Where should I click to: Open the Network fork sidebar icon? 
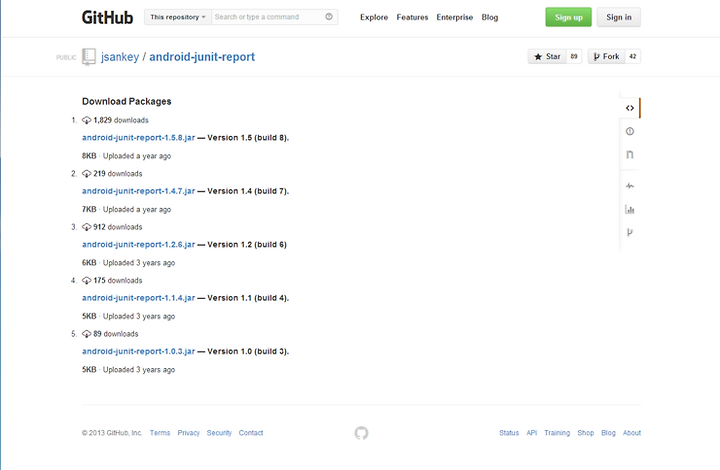[630, 232]
